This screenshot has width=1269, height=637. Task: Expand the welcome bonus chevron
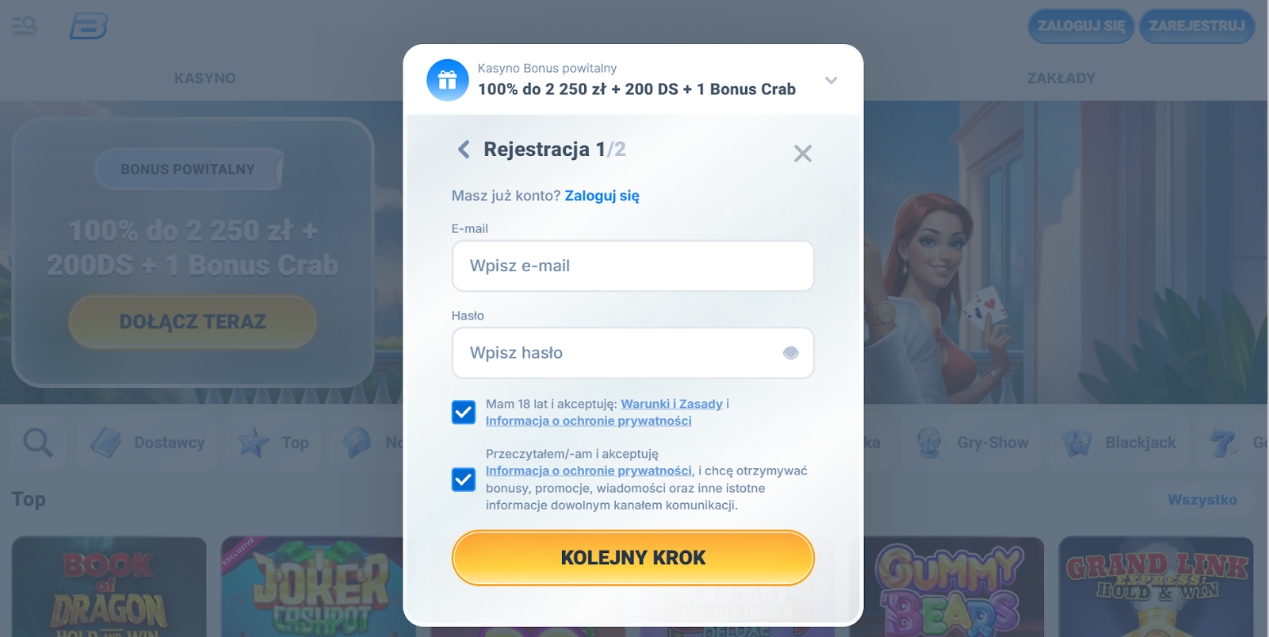pos(831,80)
